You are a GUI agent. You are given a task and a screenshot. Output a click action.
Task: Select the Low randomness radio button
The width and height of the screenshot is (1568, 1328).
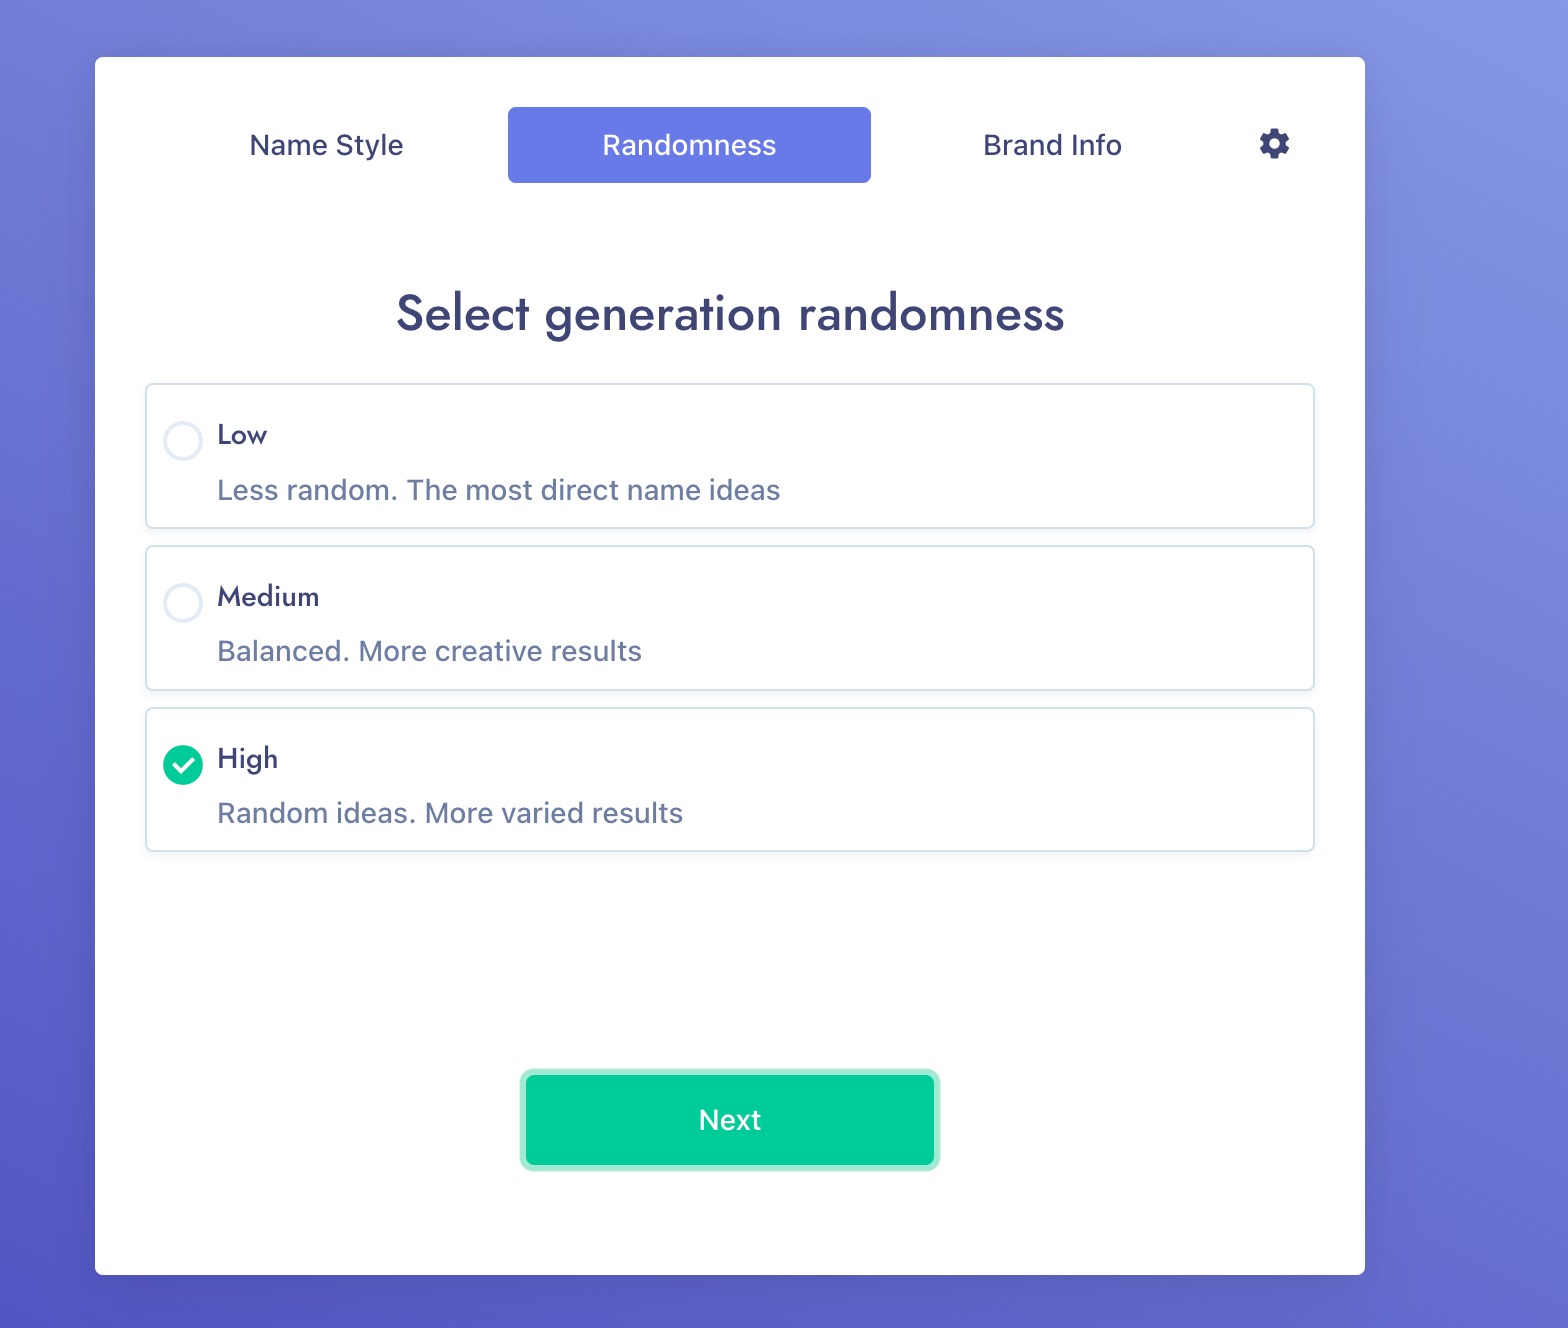coord(183,441)
